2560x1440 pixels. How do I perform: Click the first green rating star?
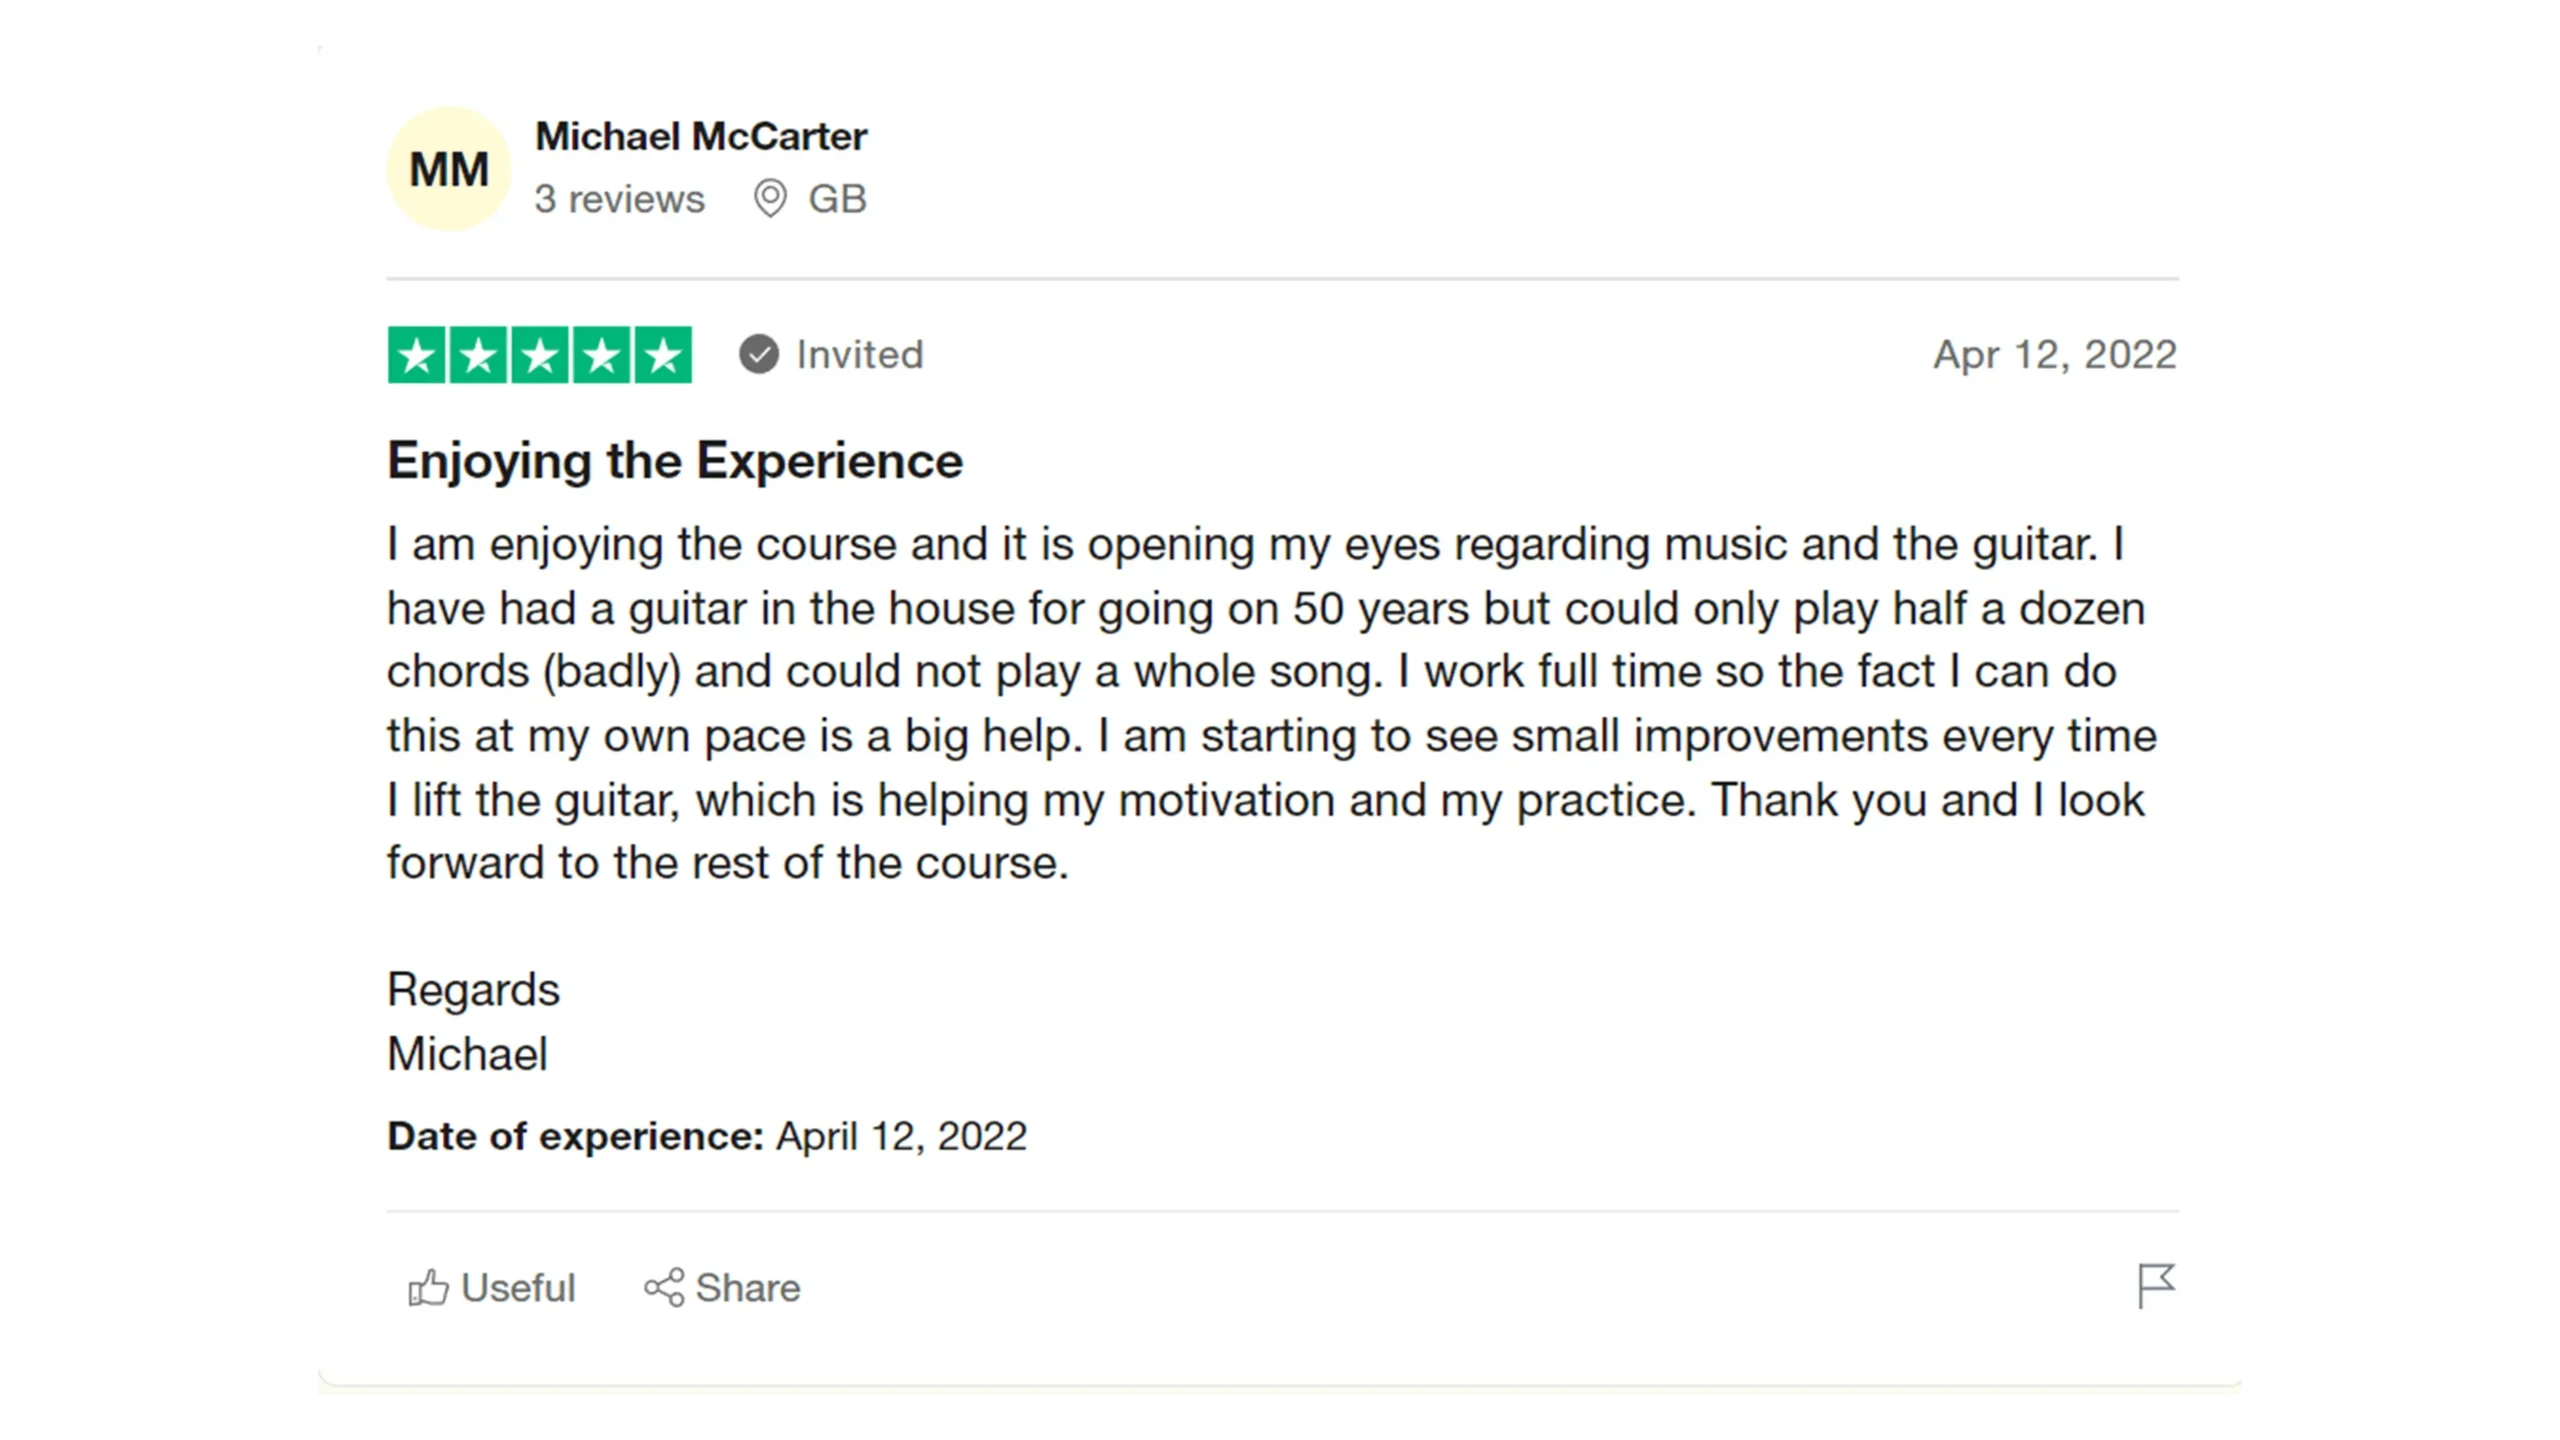417,355
